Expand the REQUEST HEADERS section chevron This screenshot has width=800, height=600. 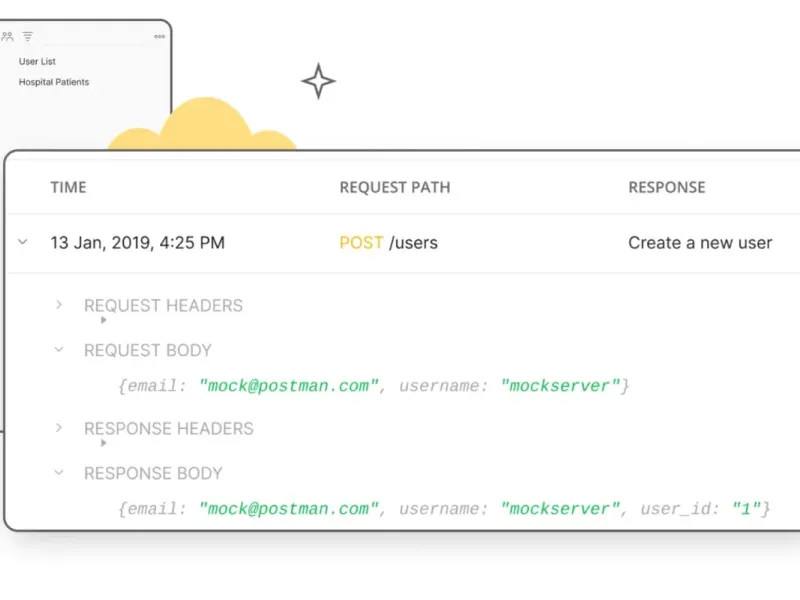(59, 305)
